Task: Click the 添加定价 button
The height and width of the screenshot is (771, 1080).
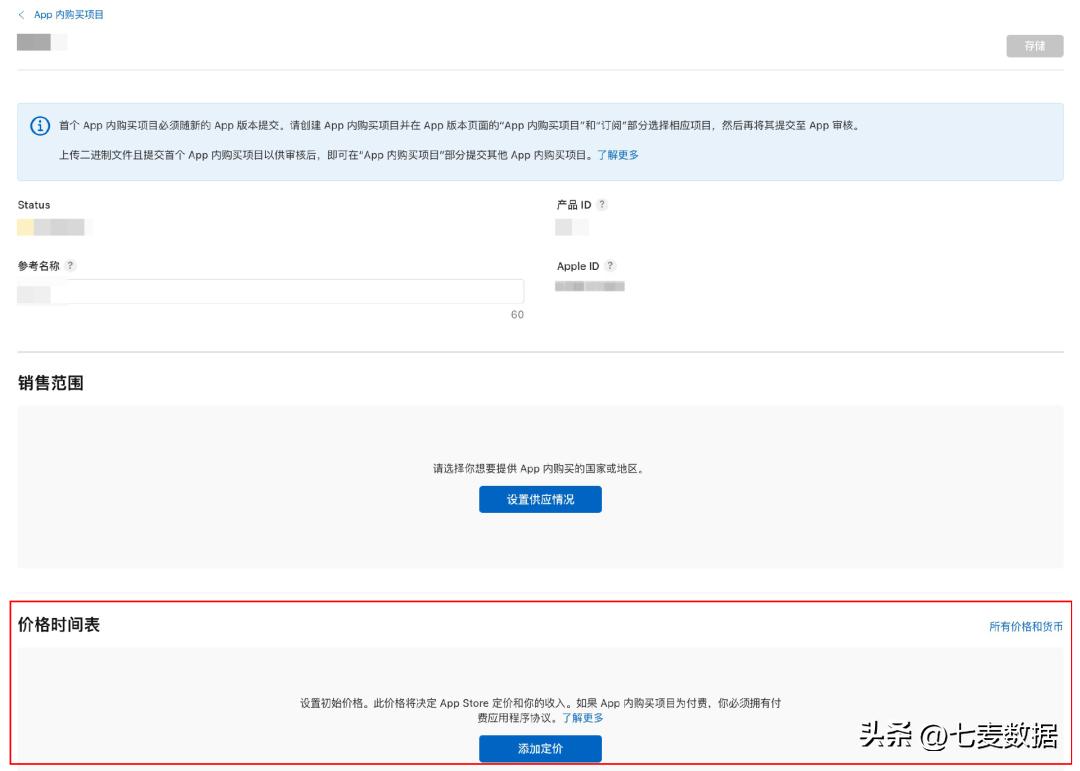Action: coord(540,748)
